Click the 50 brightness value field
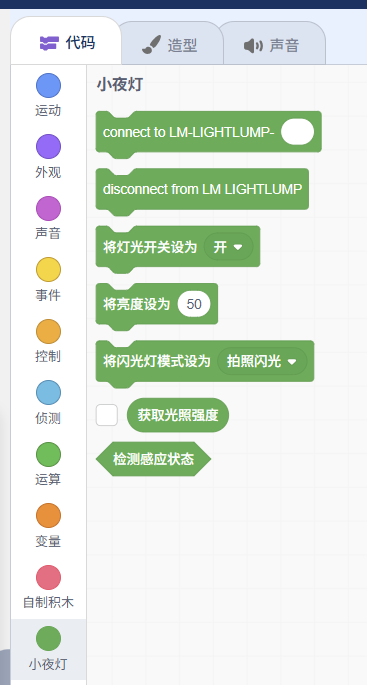 point(194,304)
